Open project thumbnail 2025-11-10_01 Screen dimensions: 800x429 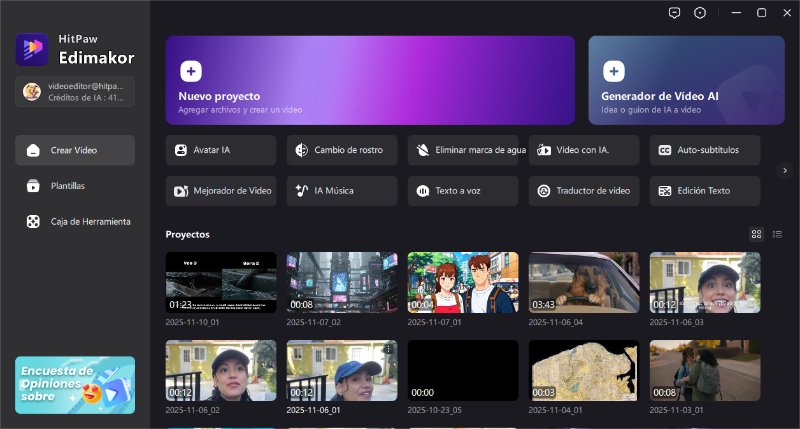pos(221,282)
